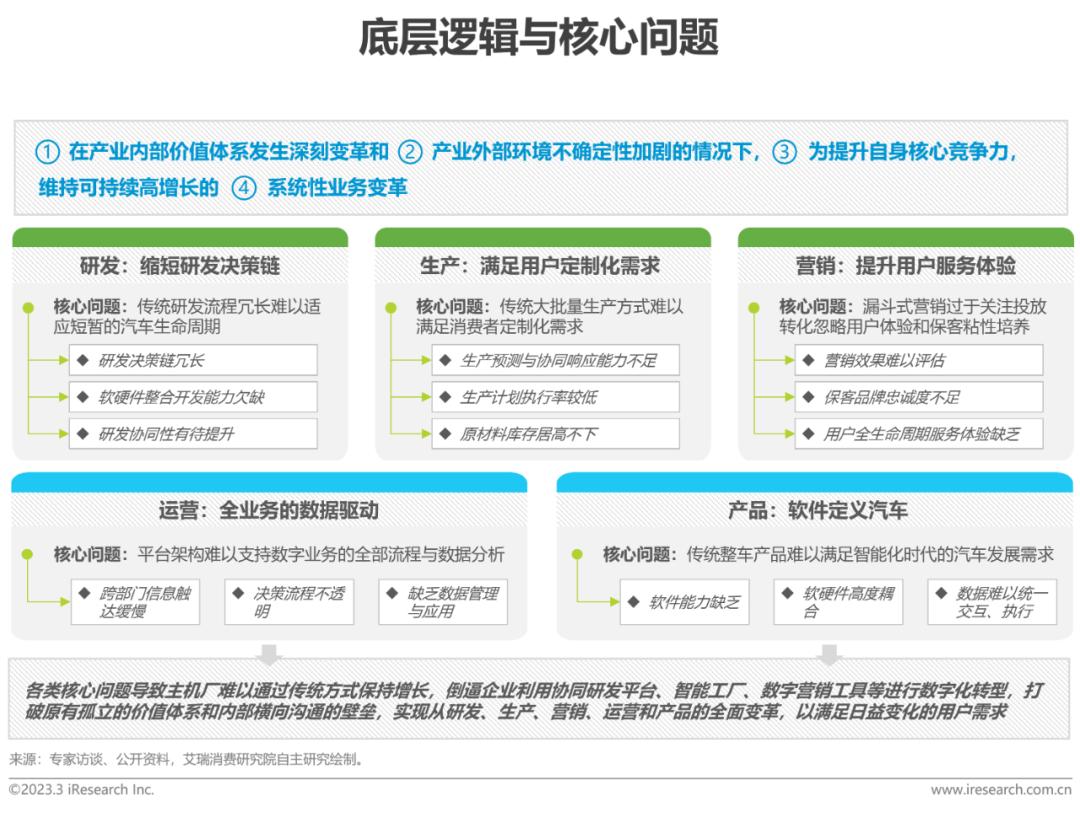Select the 生产：满足用户定制化需求 header
The height and width of the screenshot is (813, 1080).
[x=541, y=266]
